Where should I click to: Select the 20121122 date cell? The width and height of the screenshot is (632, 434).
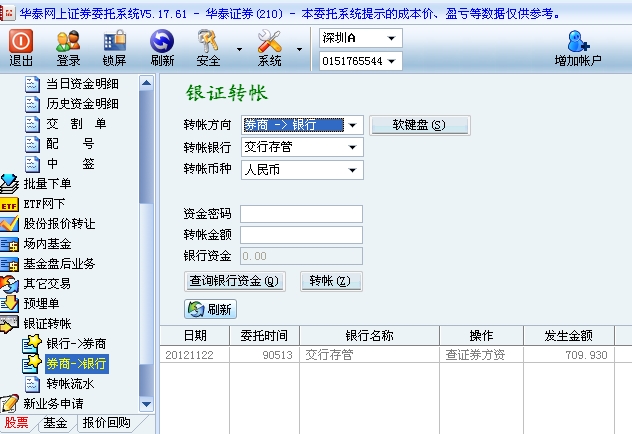tap(195, 355)
